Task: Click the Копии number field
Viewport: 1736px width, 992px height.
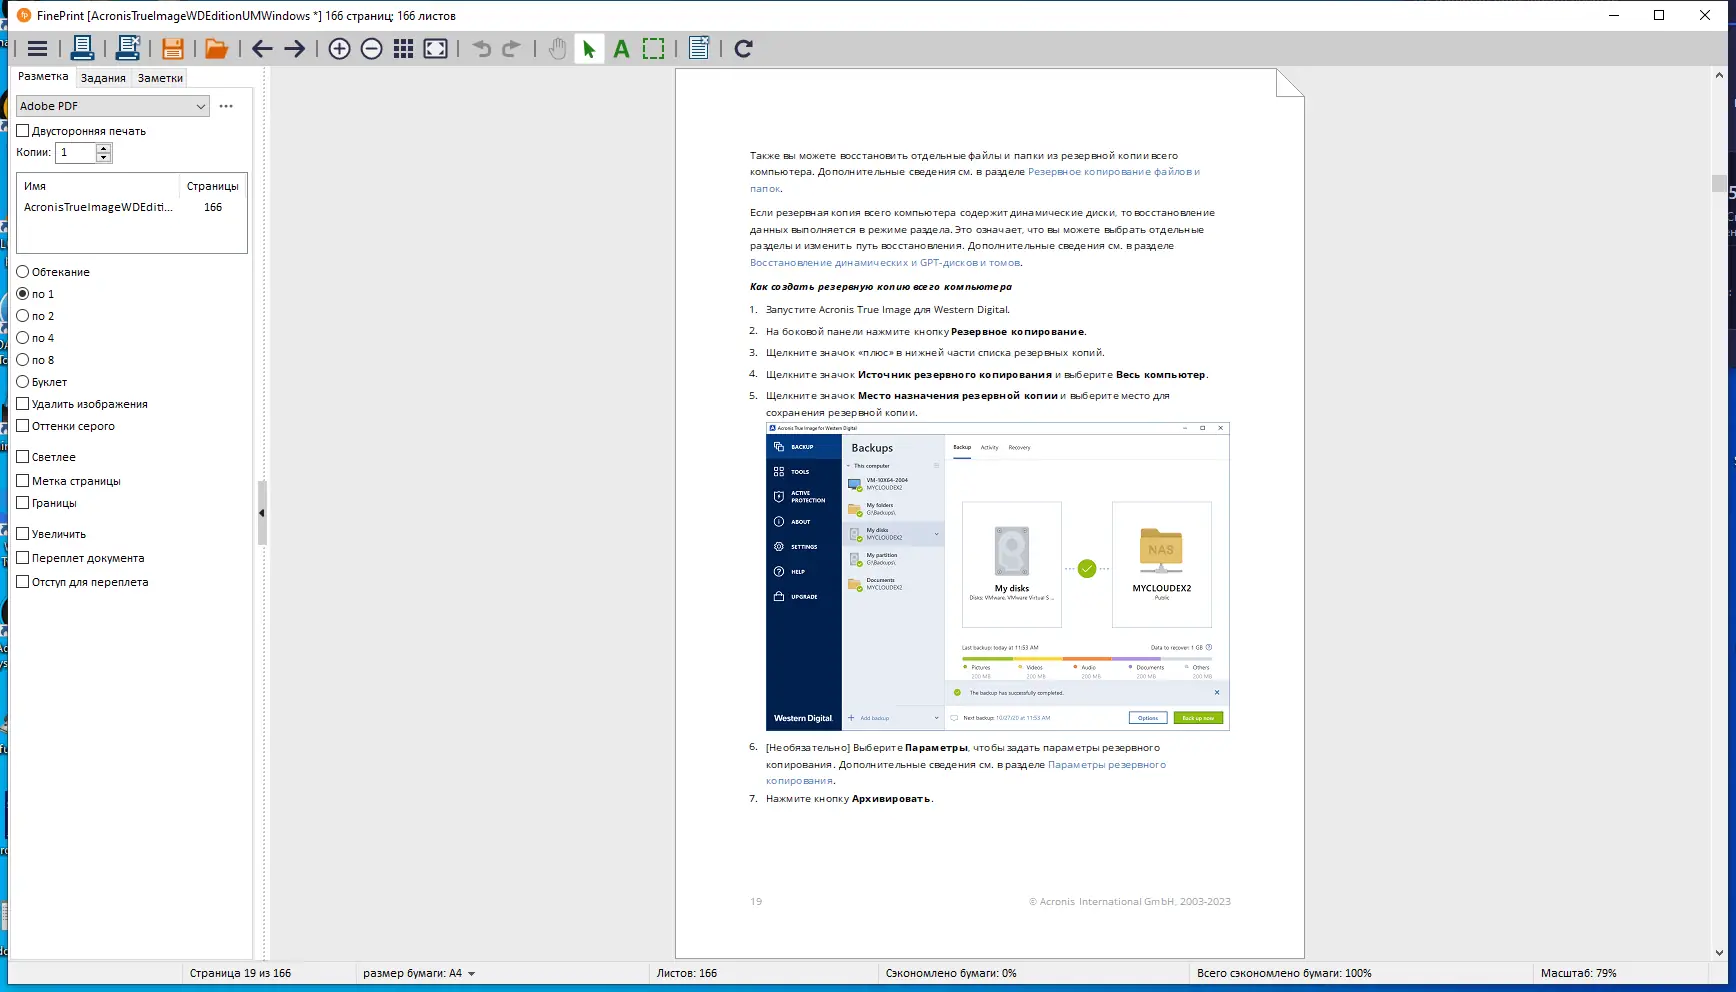Action: 76,152
